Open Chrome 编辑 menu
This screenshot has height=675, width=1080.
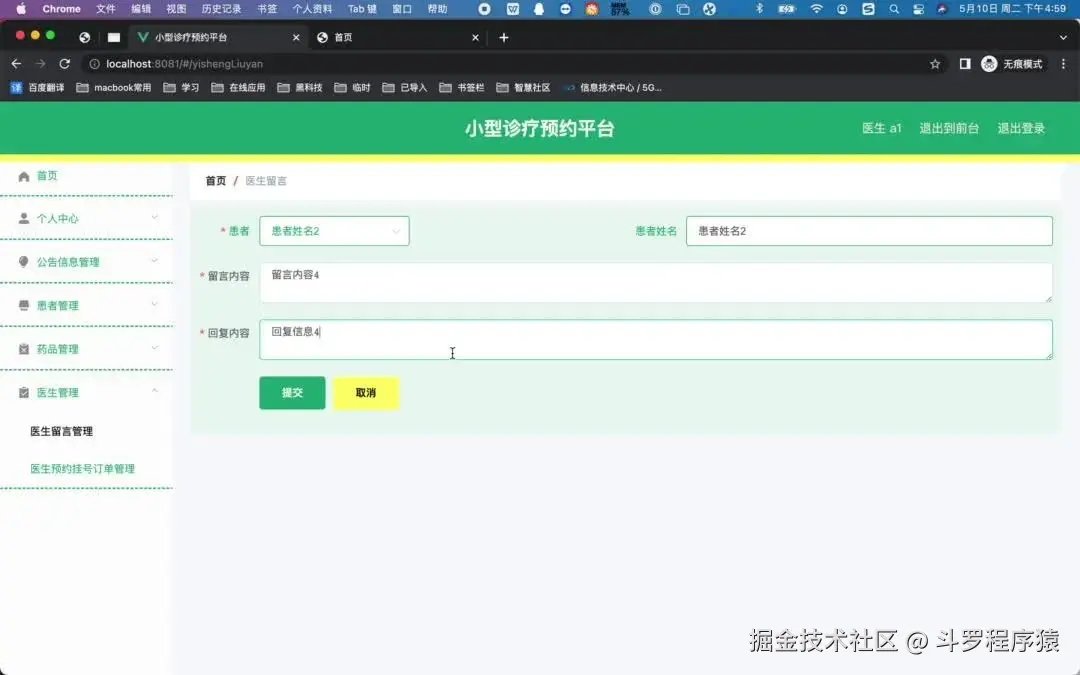tap(141, 9)
